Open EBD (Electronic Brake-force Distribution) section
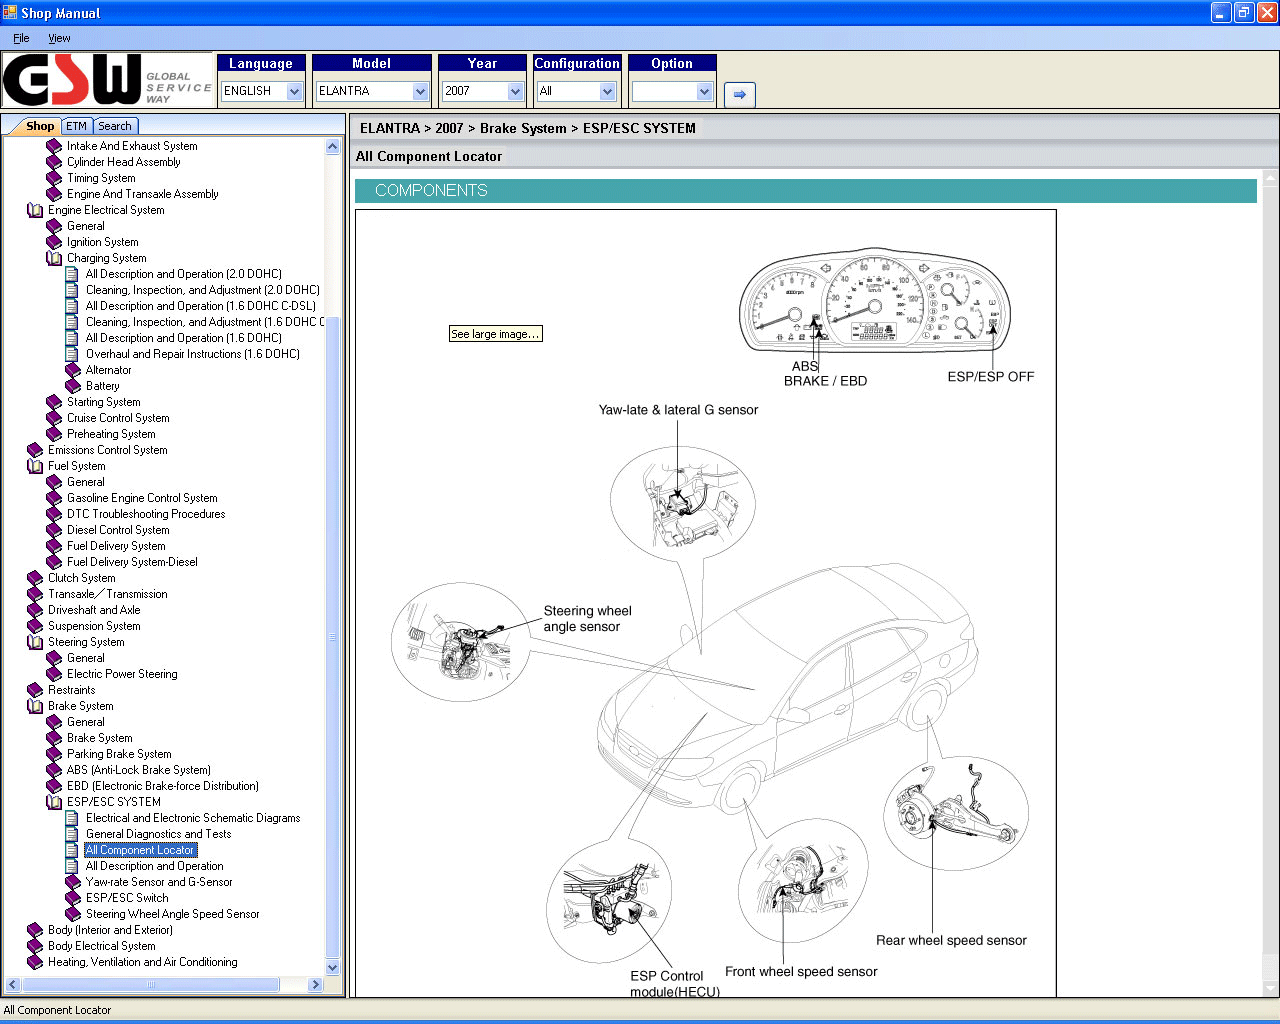Screen dimensions: 1280x1024 pos(163,786)
